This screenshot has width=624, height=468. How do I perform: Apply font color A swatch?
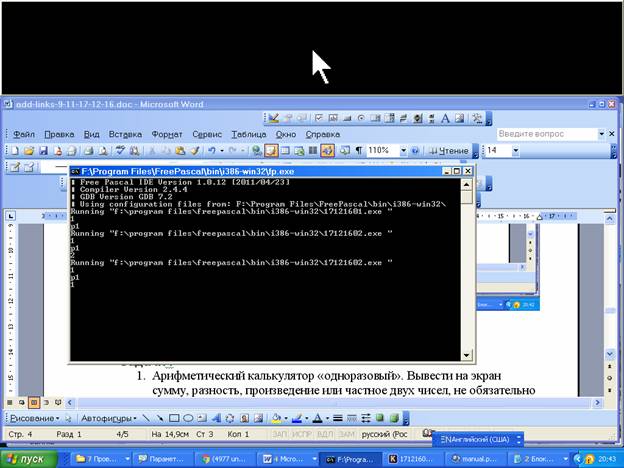(318, 418)
